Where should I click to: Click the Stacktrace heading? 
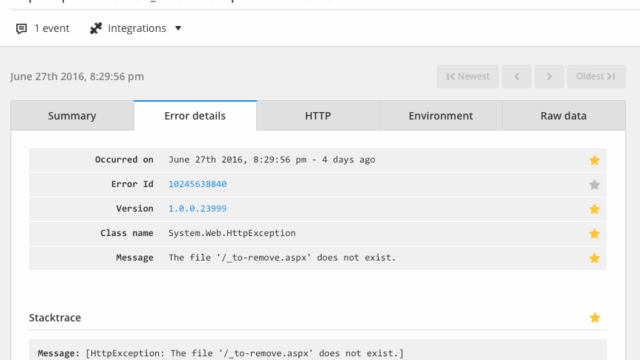click(55, 318)
